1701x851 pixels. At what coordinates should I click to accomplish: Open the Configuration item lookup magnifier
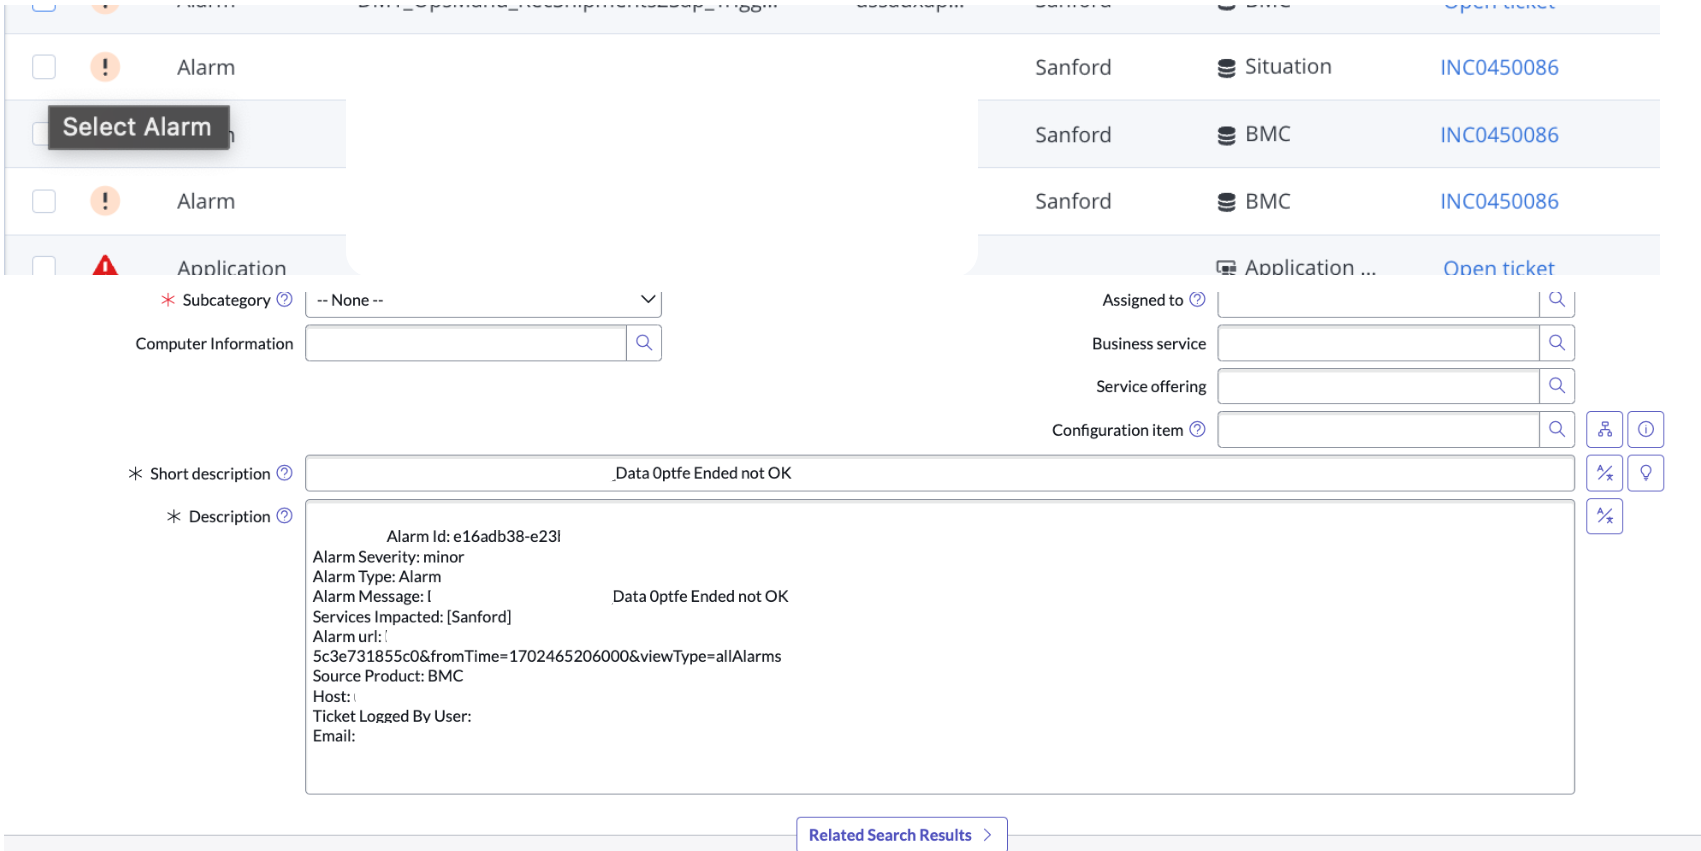click(1557, 430)
